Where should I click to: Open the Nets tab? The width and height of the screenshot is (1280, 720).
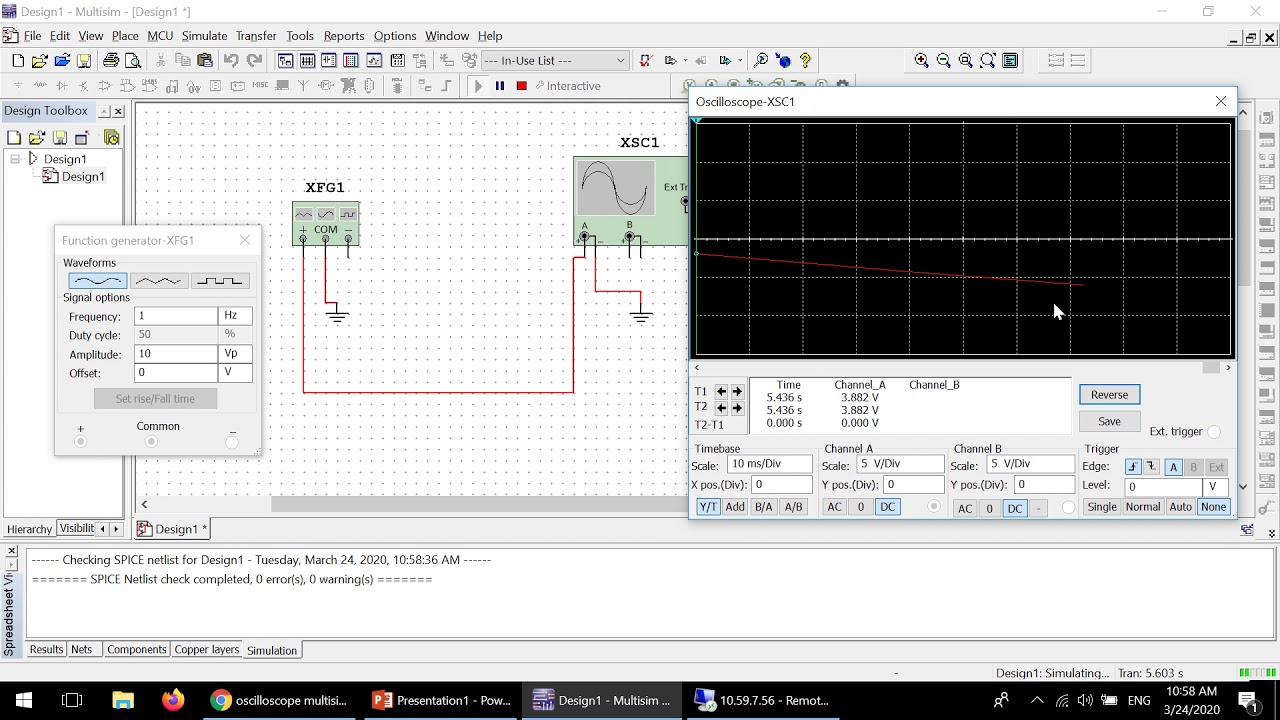pos(82,650)
